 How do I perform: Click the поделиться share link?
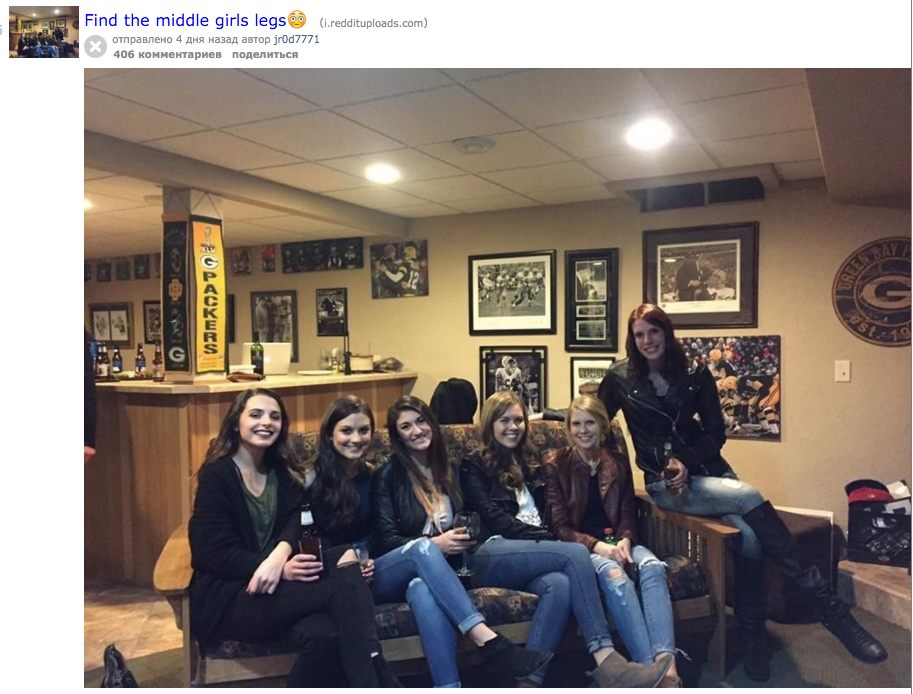pos(265,54)
